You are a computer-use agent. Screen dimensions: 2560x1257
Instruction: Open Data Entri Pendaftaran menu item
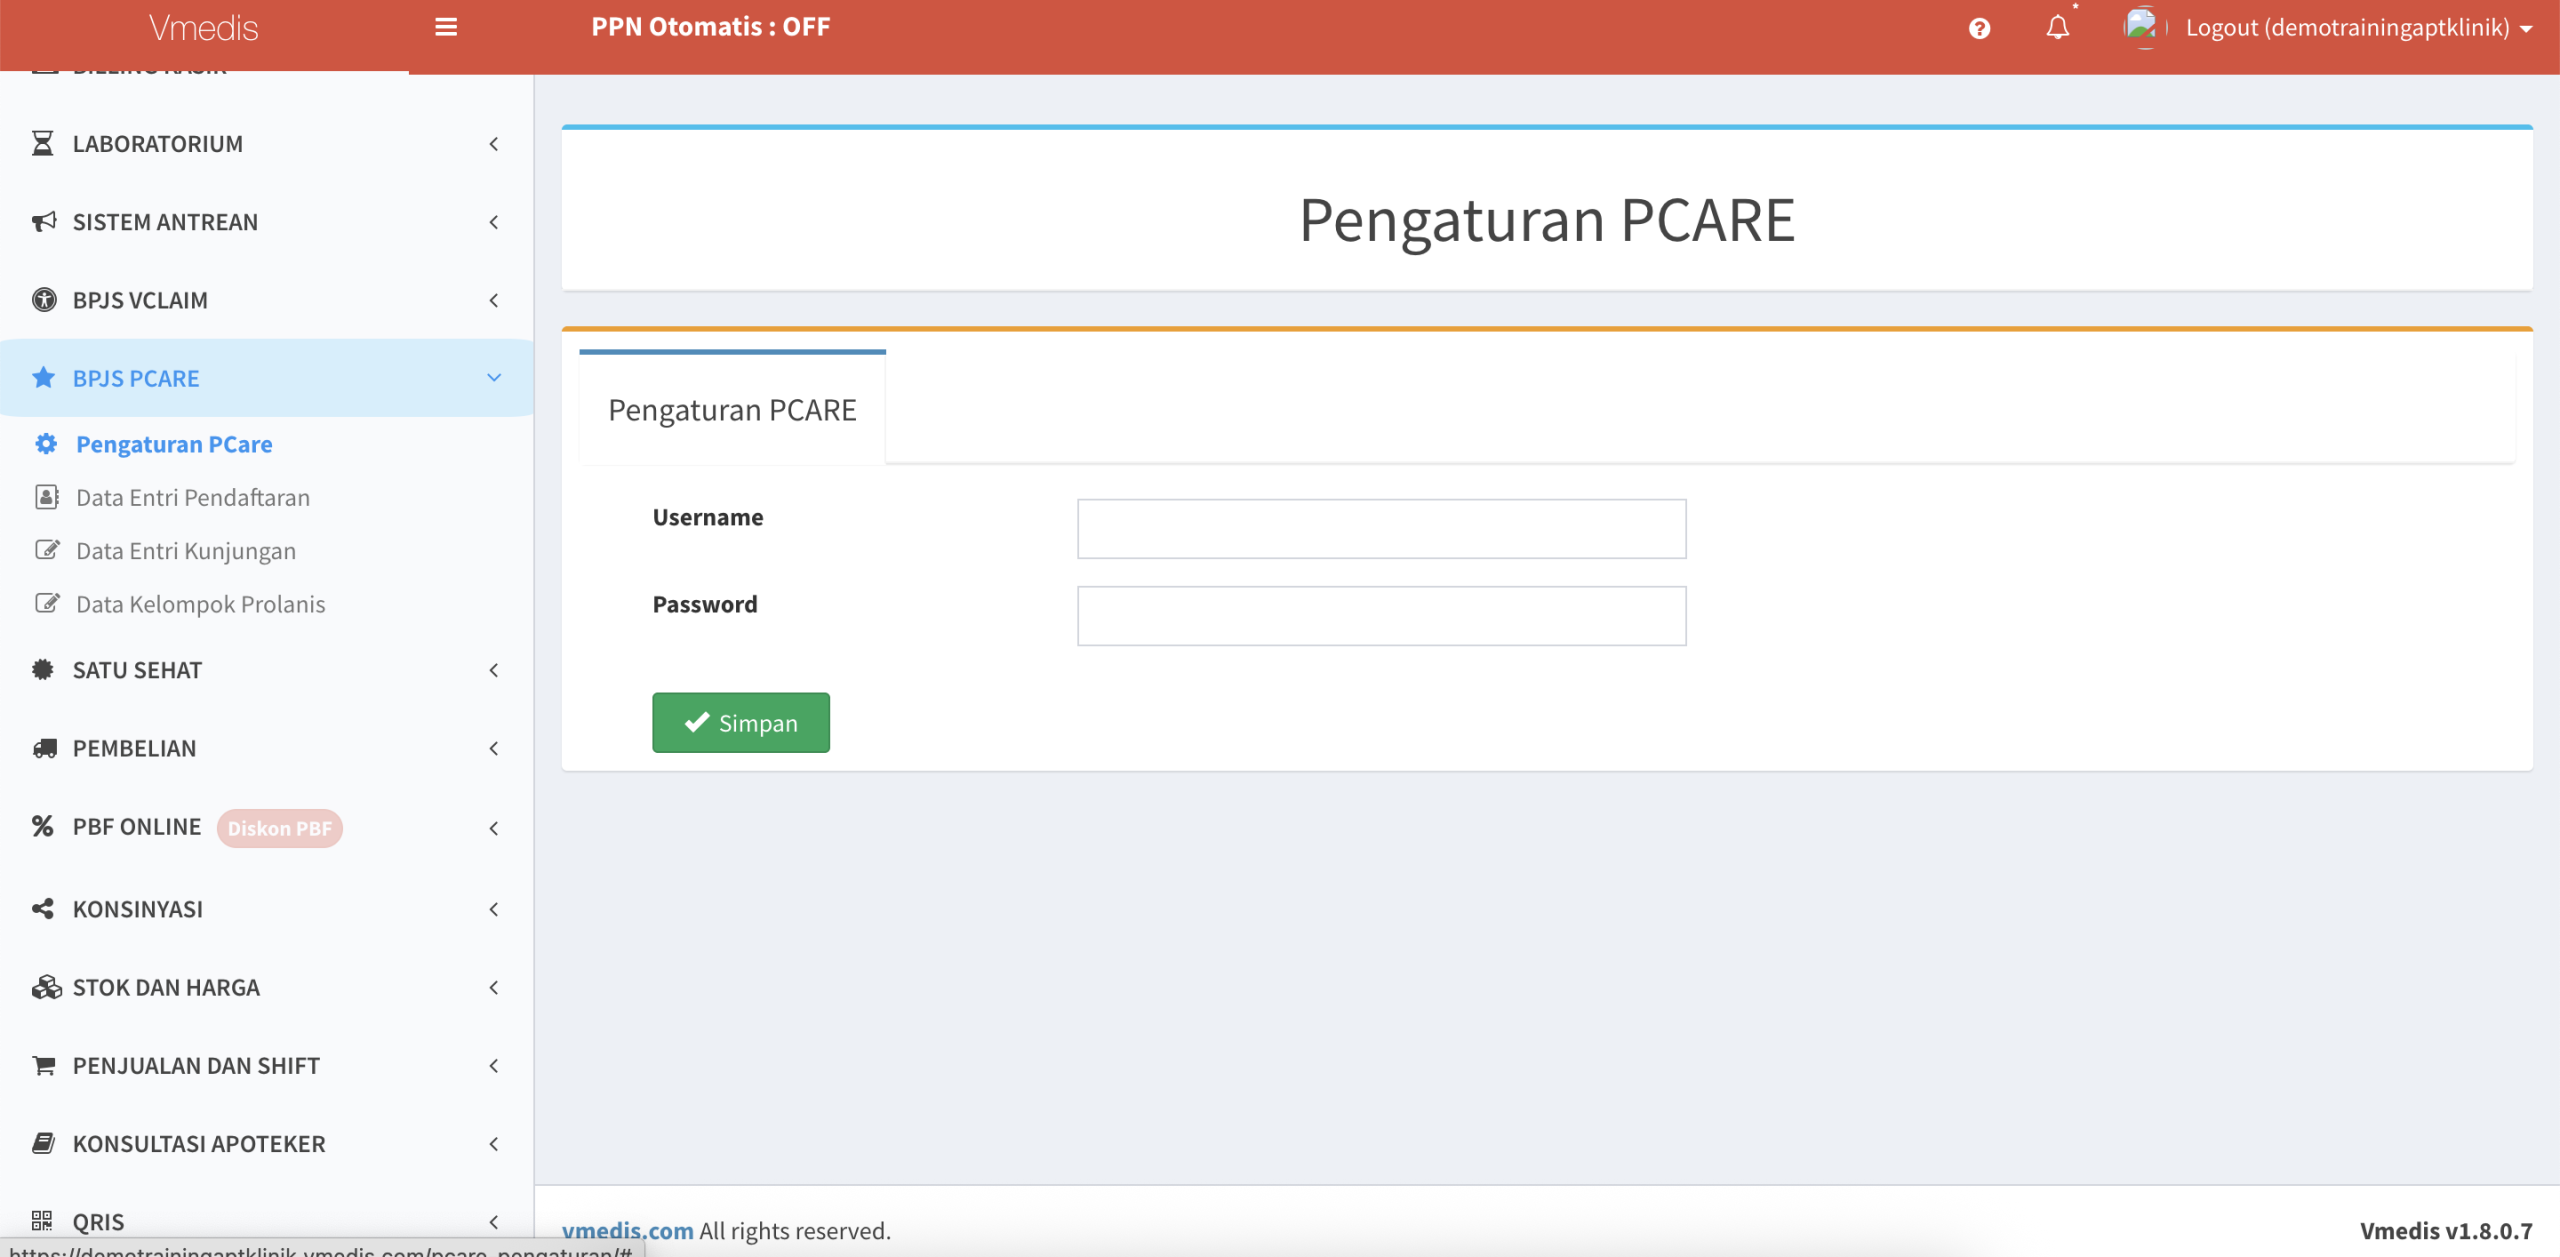click(193, 497)
